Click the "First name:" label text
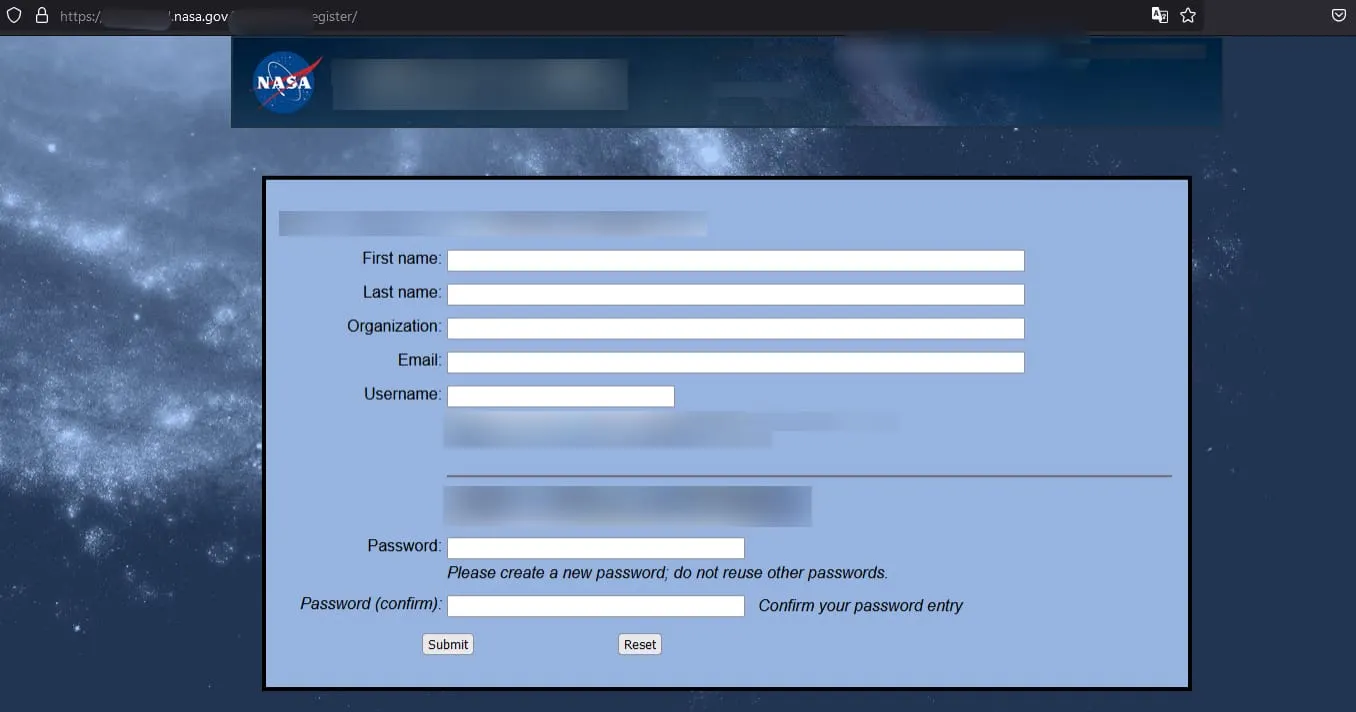This screenshot has height=712, width=1356. coord(401,259)
